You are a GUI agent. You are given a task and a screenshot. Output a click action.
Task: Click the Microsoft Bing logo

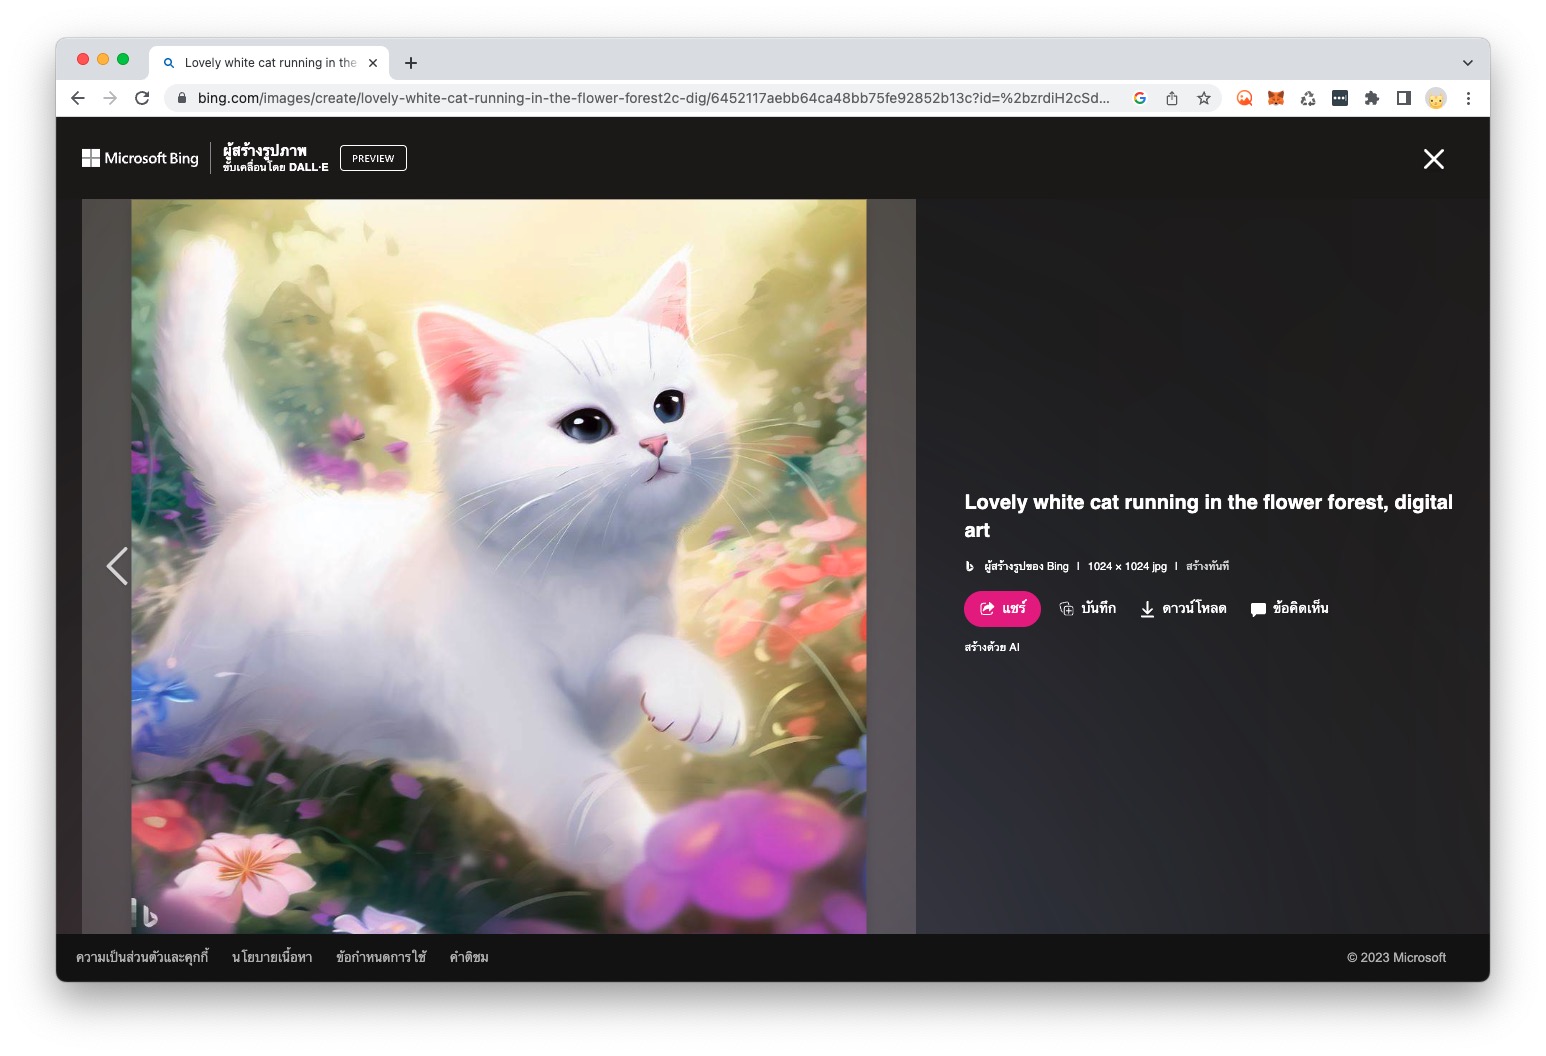(140, 158)
